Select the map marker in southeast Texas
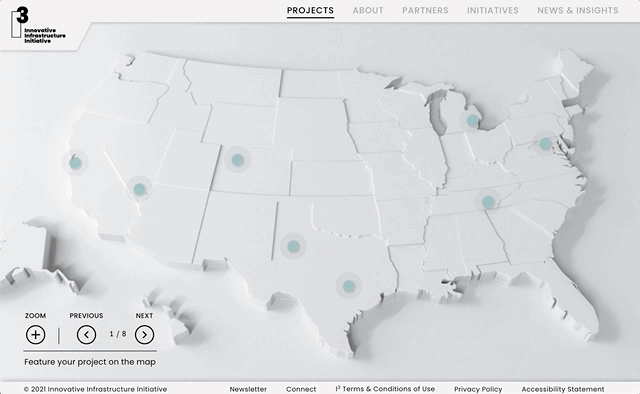 point(349,286)
